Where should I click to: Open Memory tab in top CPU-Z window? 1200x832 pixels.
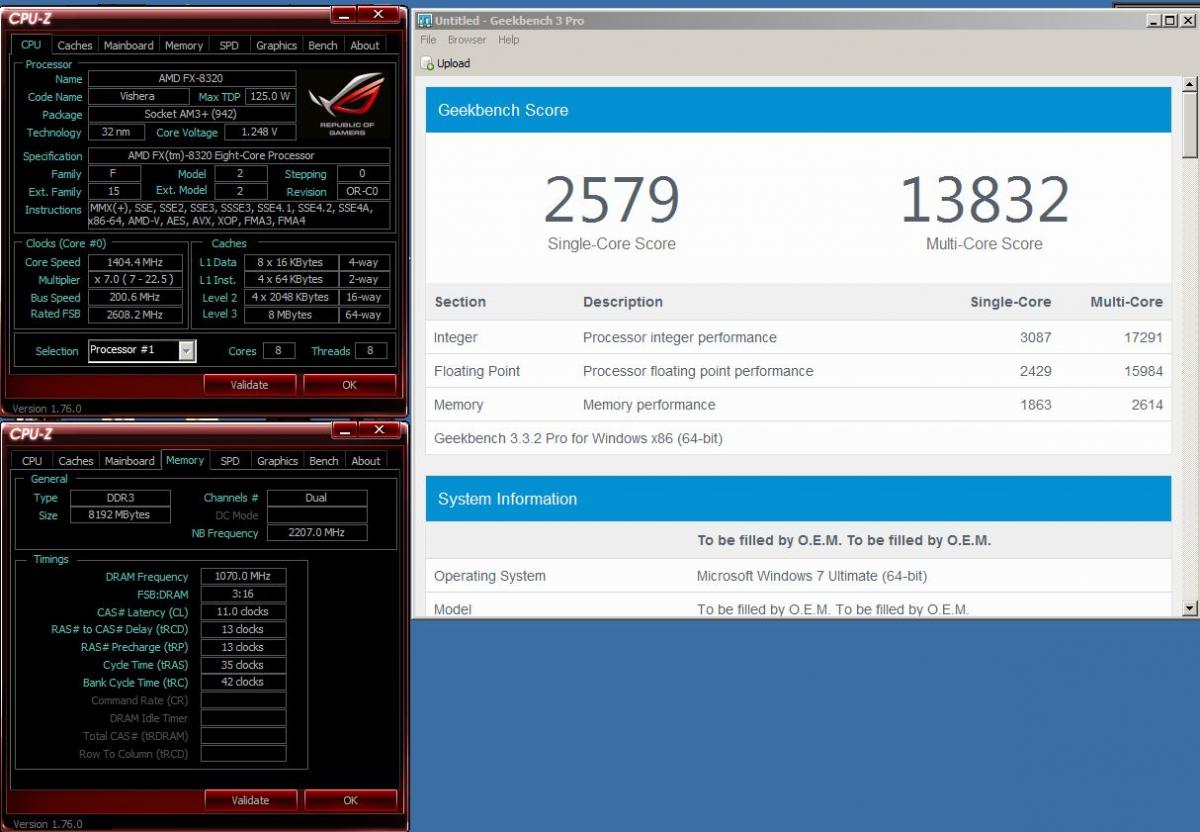point(184,45)
